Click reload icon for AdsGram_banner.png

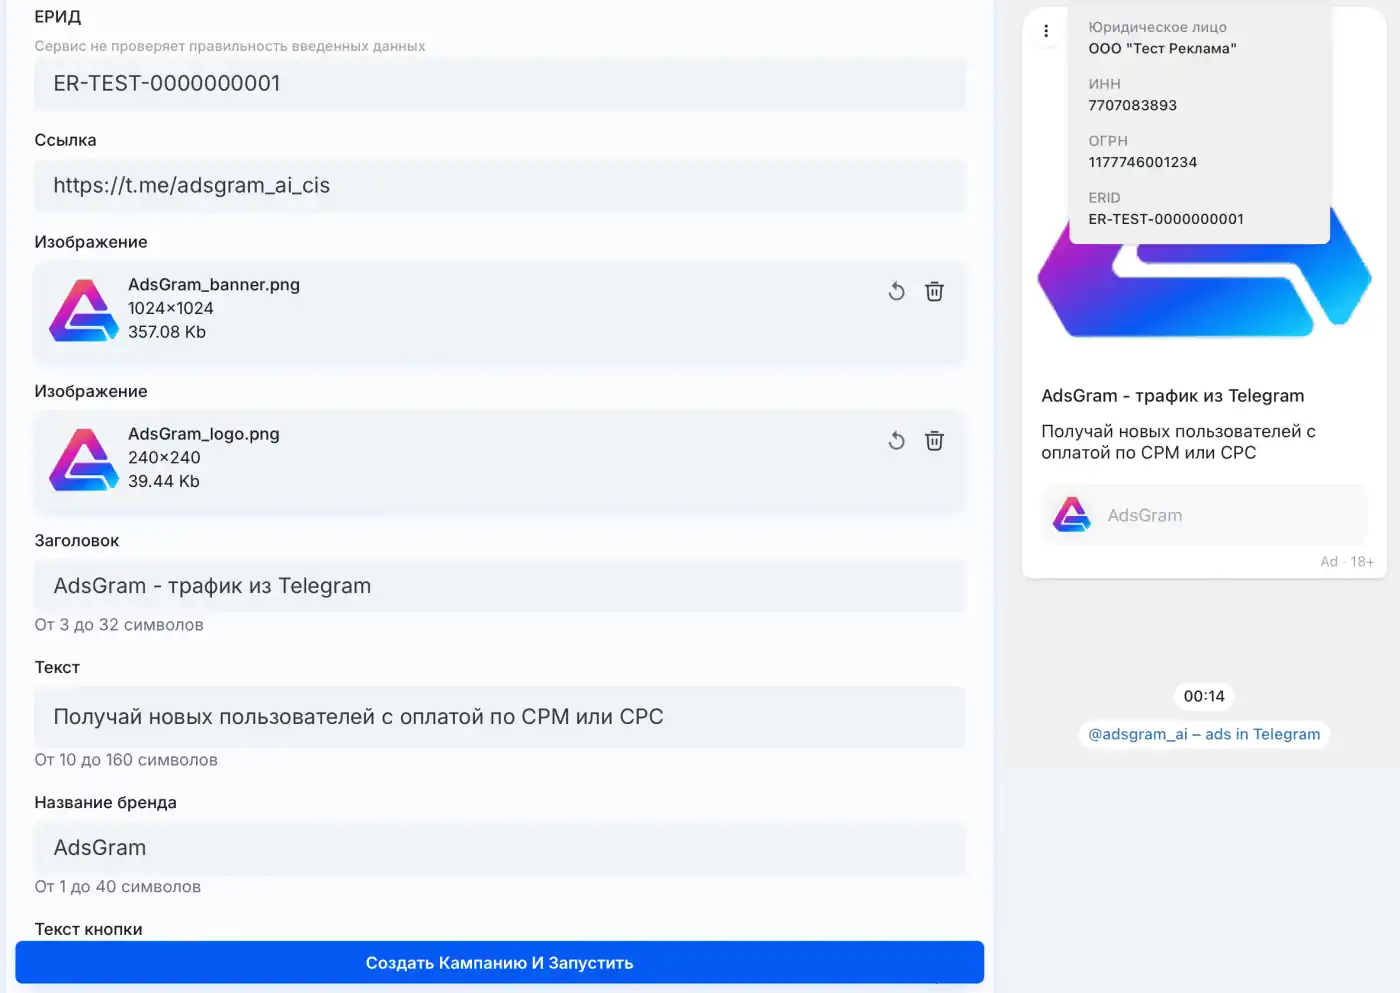point(896,291)
